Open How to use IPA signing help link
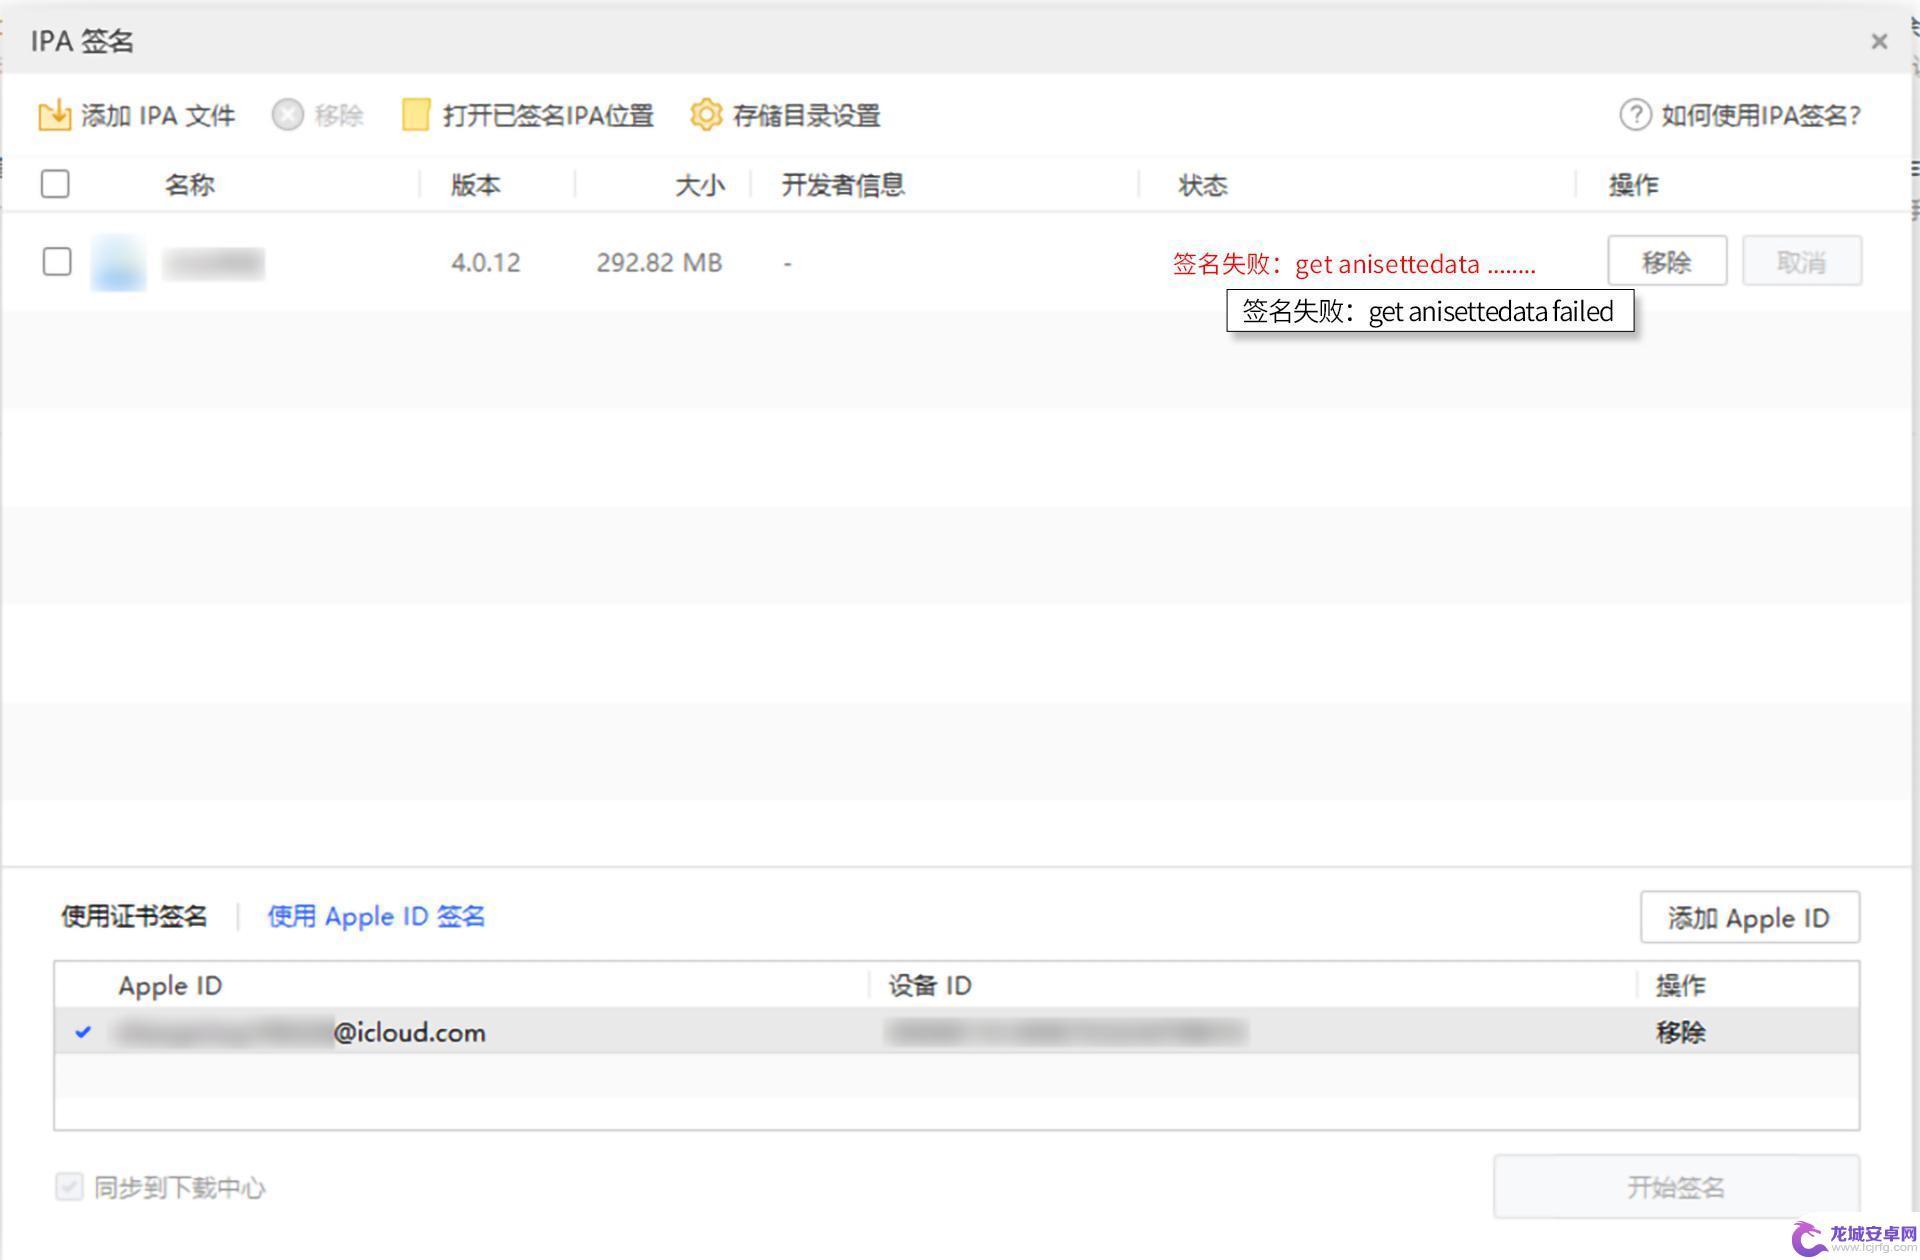The height and width of the screenshot is (1260, 1920). pos(1761,115)
